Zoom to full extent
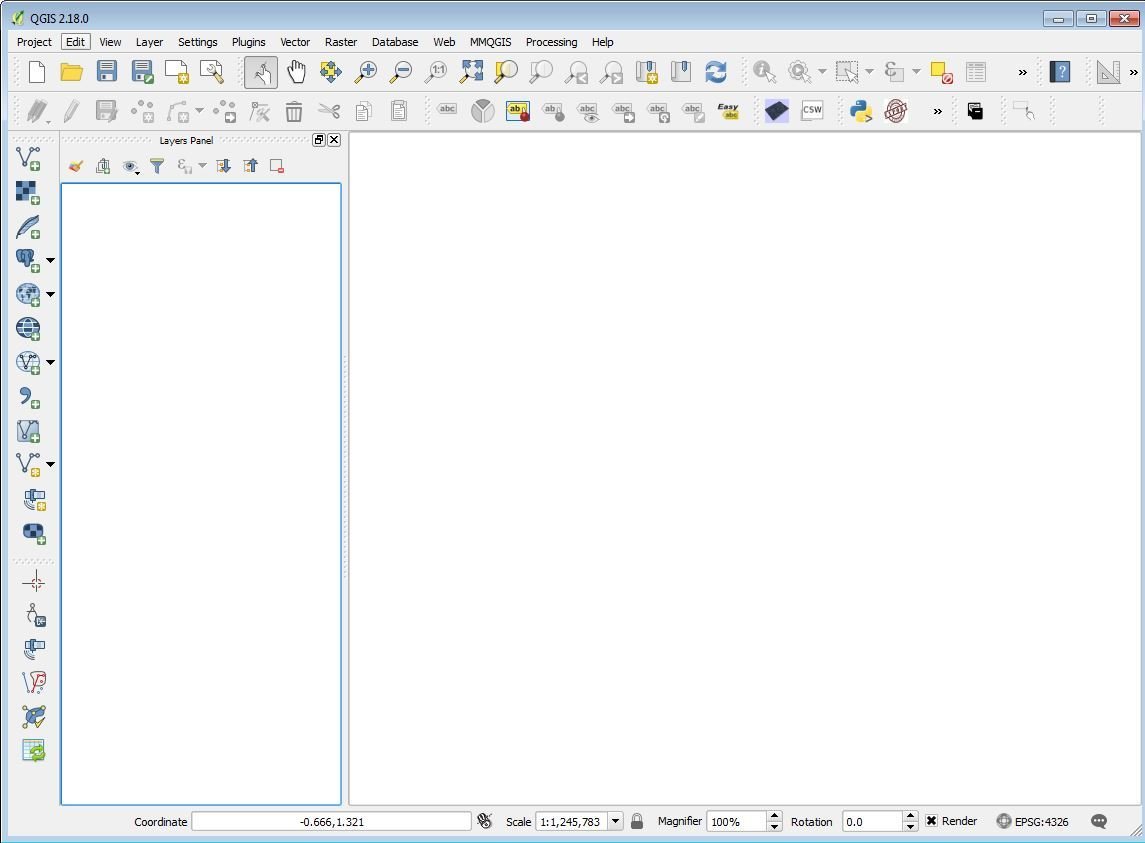 coord(471,72)
